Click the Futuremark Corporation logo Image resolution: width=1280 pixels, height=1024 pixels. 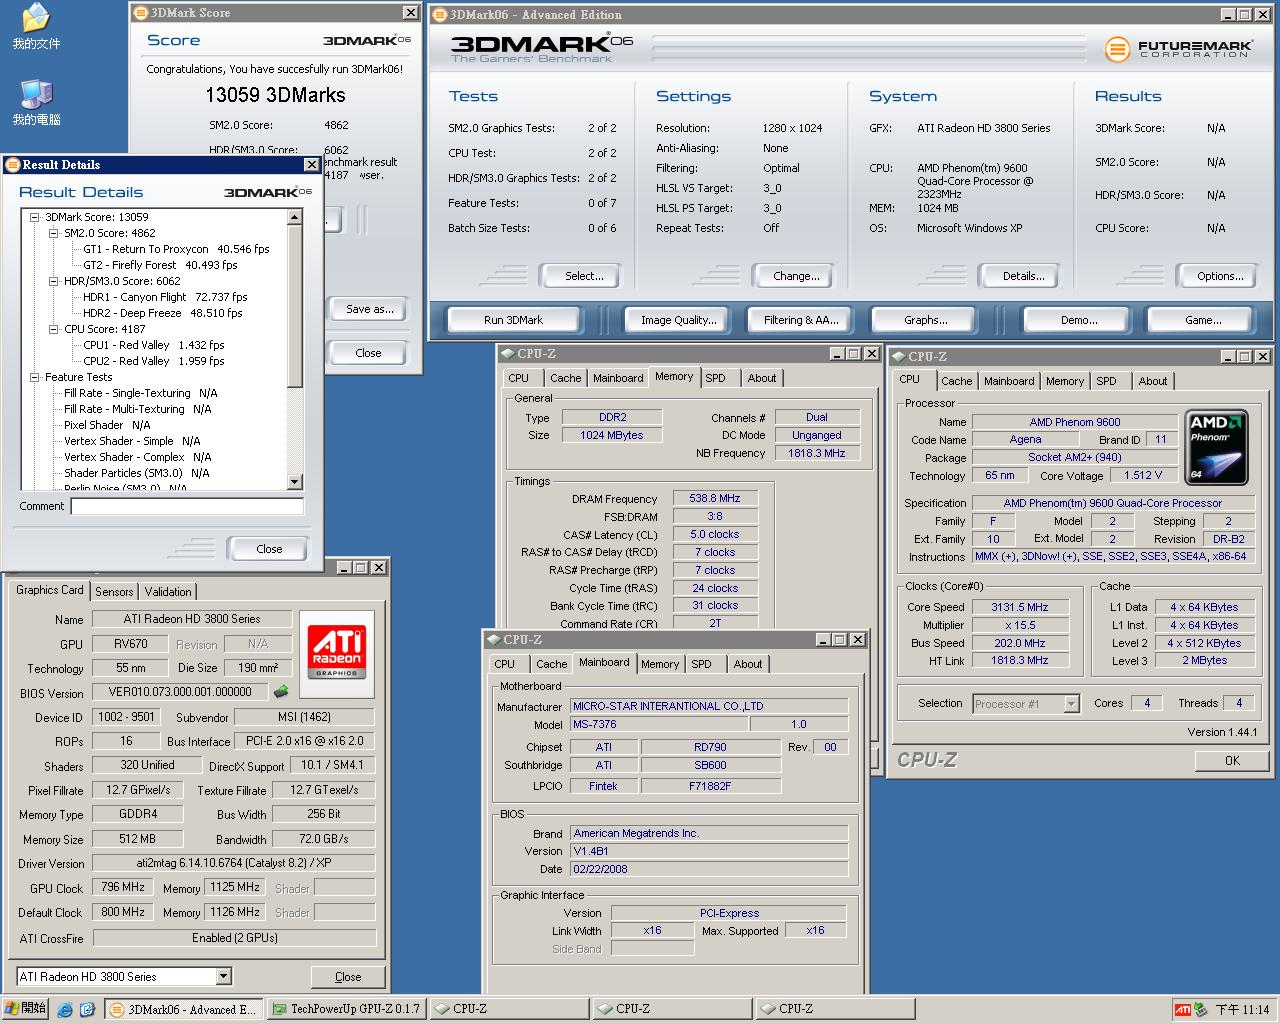pyautogui.click(x=1178, y=48)
